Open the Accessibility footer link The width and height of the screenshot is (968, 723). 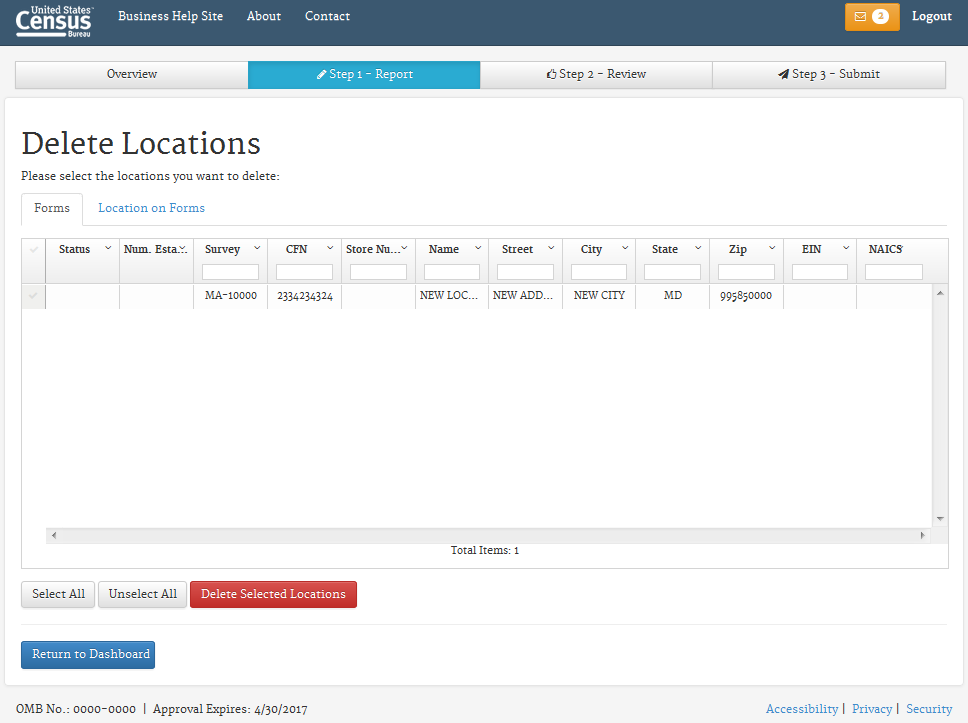(802, 709)
